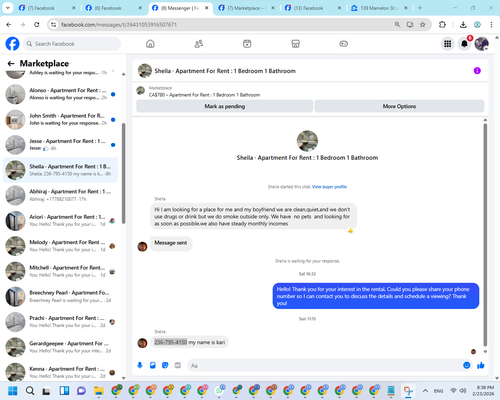
Task: Open Abhiraj apartment conversation
Action: [x=60, y=195]
